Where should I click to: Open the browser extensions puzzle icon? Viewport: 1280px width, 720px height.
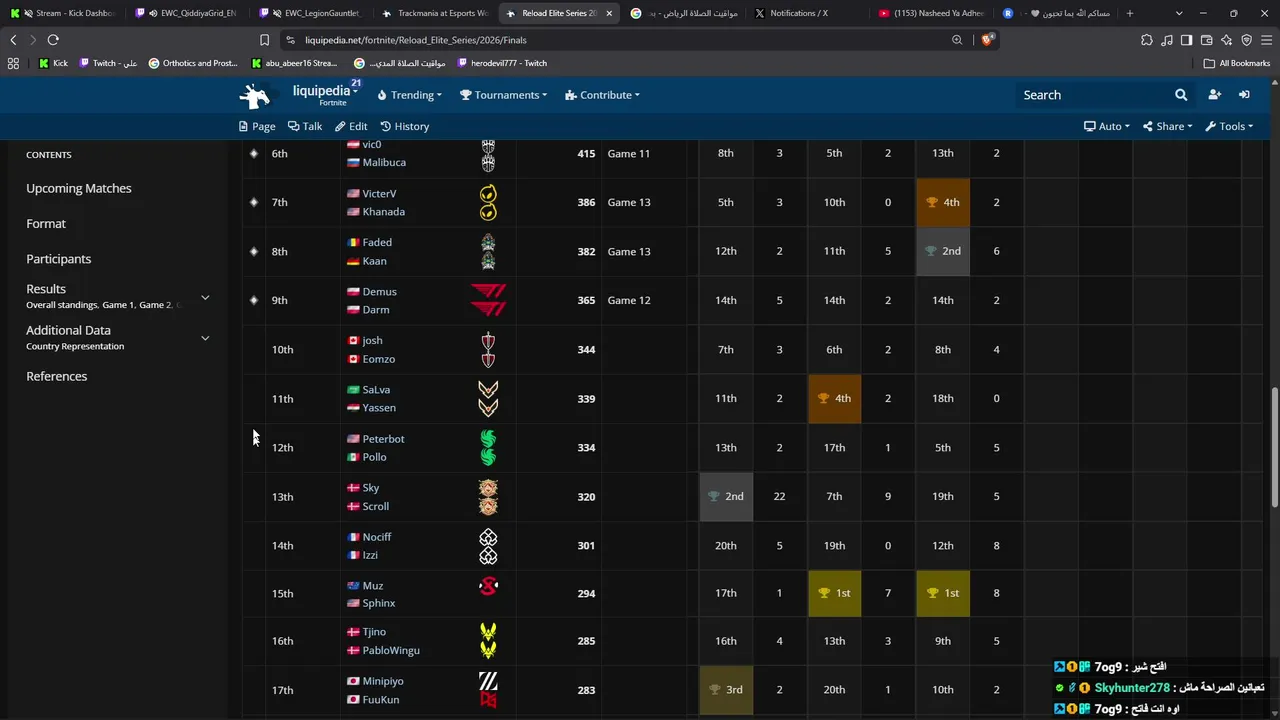1147,40
